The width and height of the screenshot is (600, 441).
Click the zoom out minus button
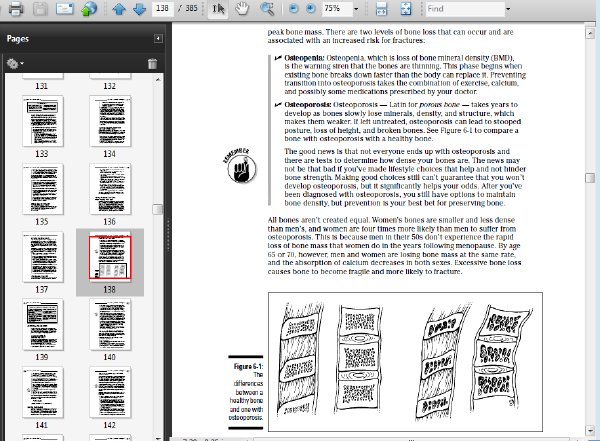coord(293,8)
